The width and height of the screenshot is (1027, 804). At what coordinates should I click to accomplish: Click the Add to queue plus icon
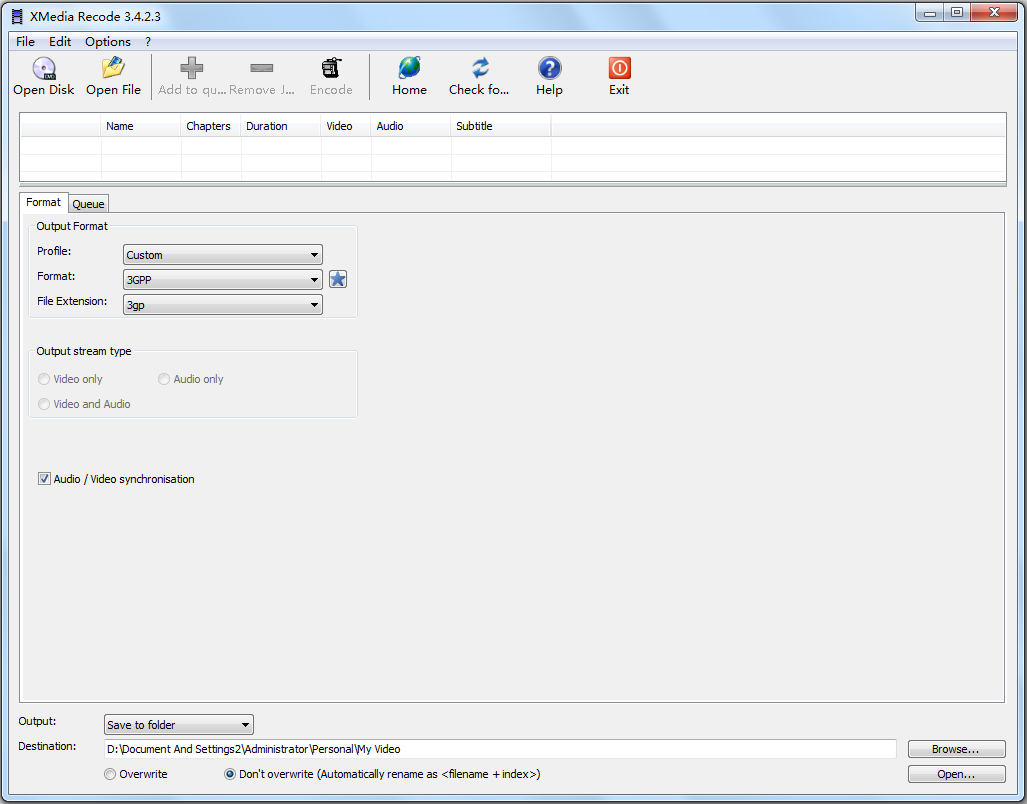pos(191,68)
